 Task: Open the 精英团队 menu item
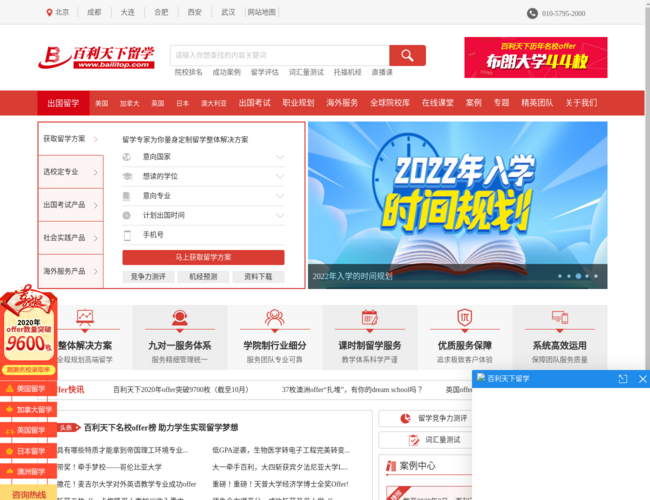pos(537,103)
